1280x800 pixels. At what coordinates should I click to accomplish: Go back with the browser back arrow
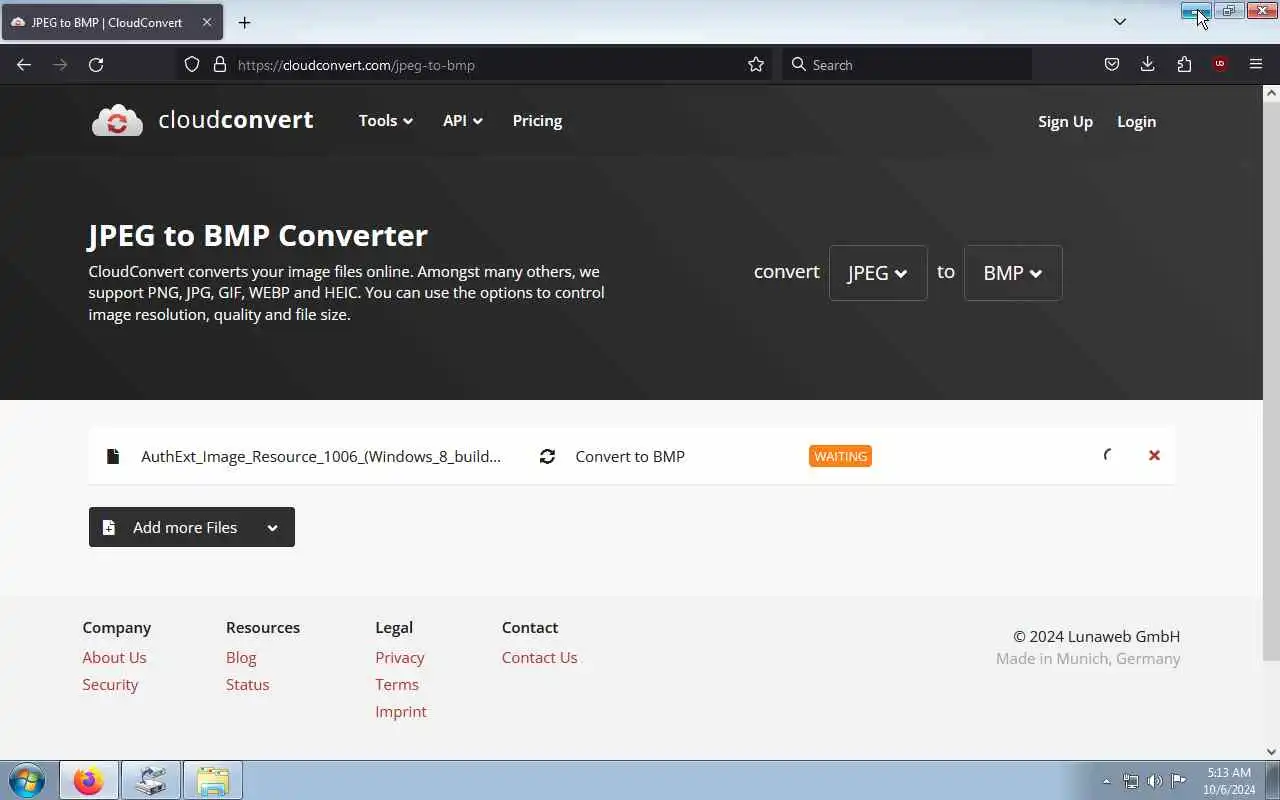[x=24, y=64]
